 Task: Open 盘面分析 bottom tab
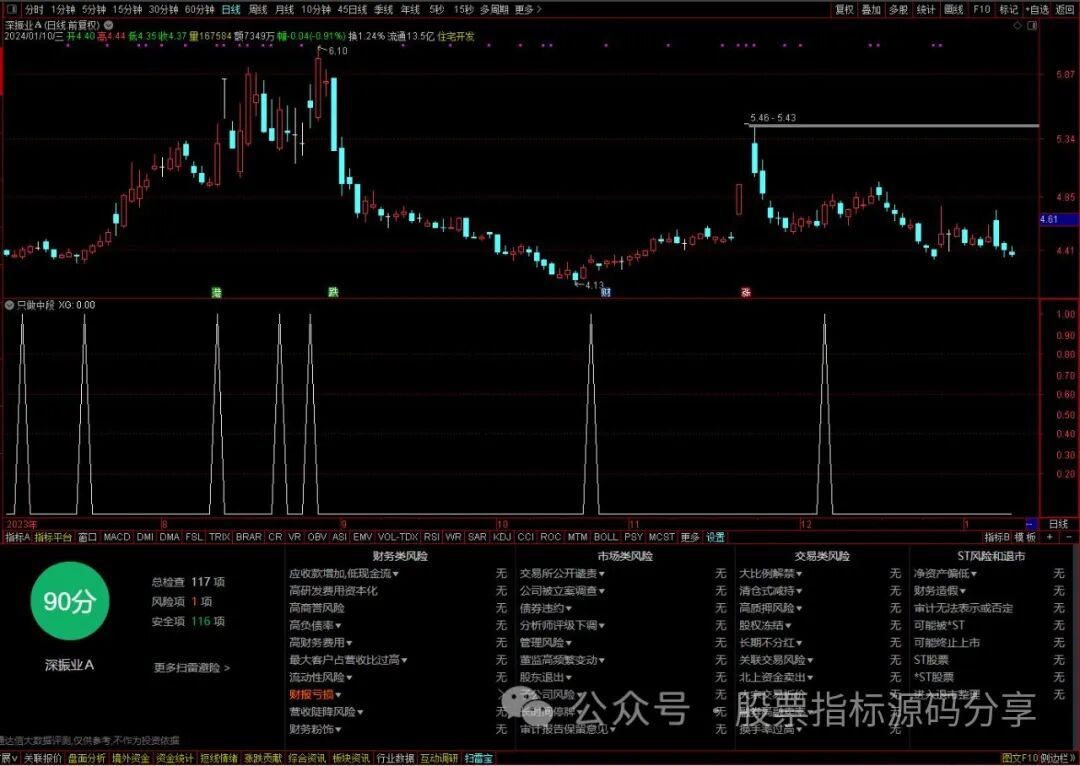(87, 758)
